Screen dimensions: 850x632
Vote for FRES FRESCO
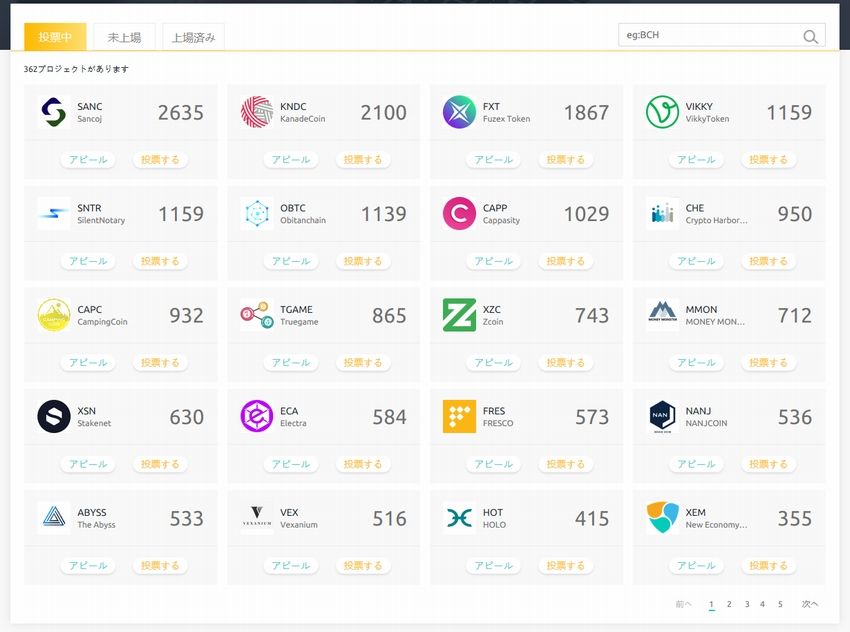[565, 463]
